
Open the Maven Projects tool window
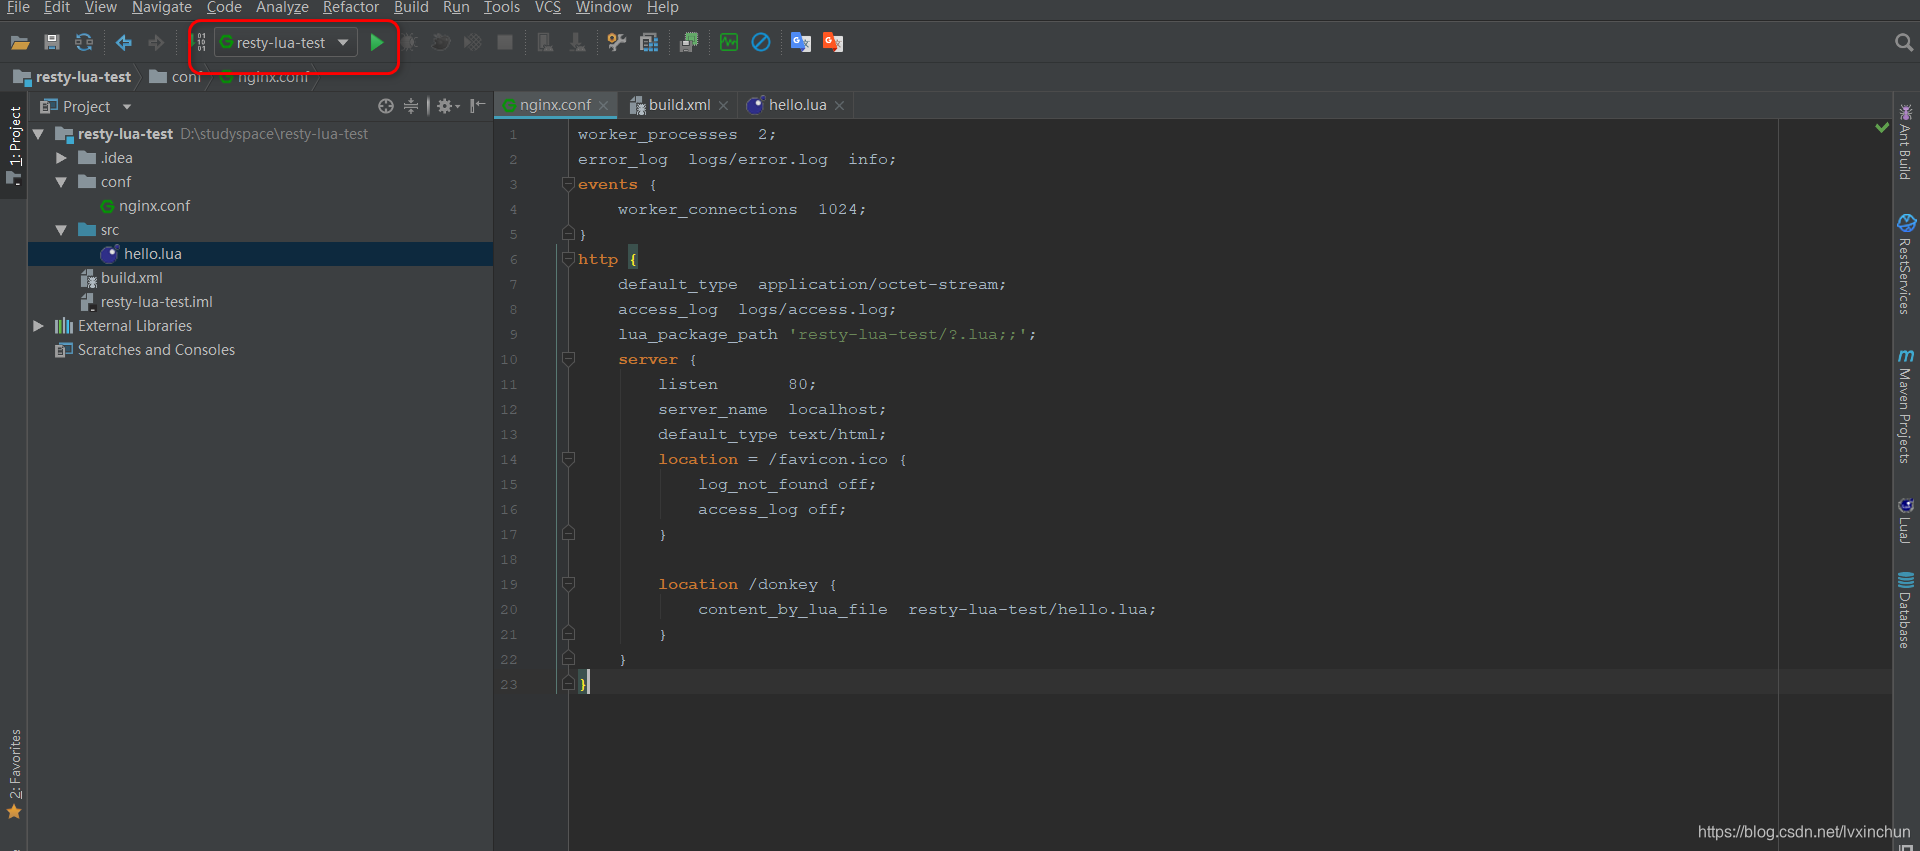(x=1906, y=406)
